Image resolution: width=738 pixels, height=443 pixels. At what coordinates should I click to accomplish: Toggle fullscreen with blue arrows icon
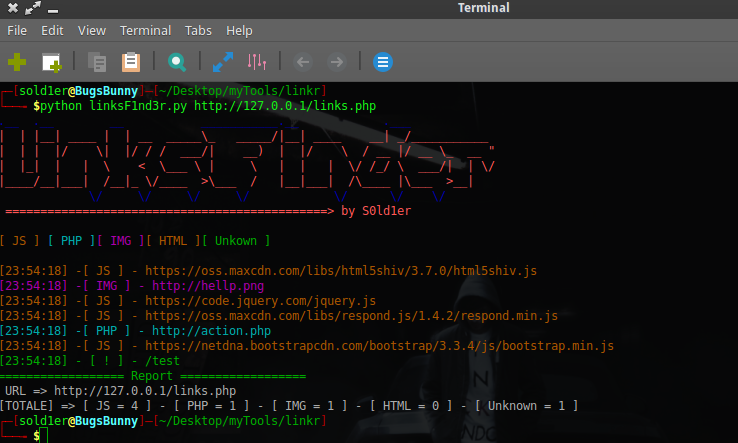pos(223,62)
